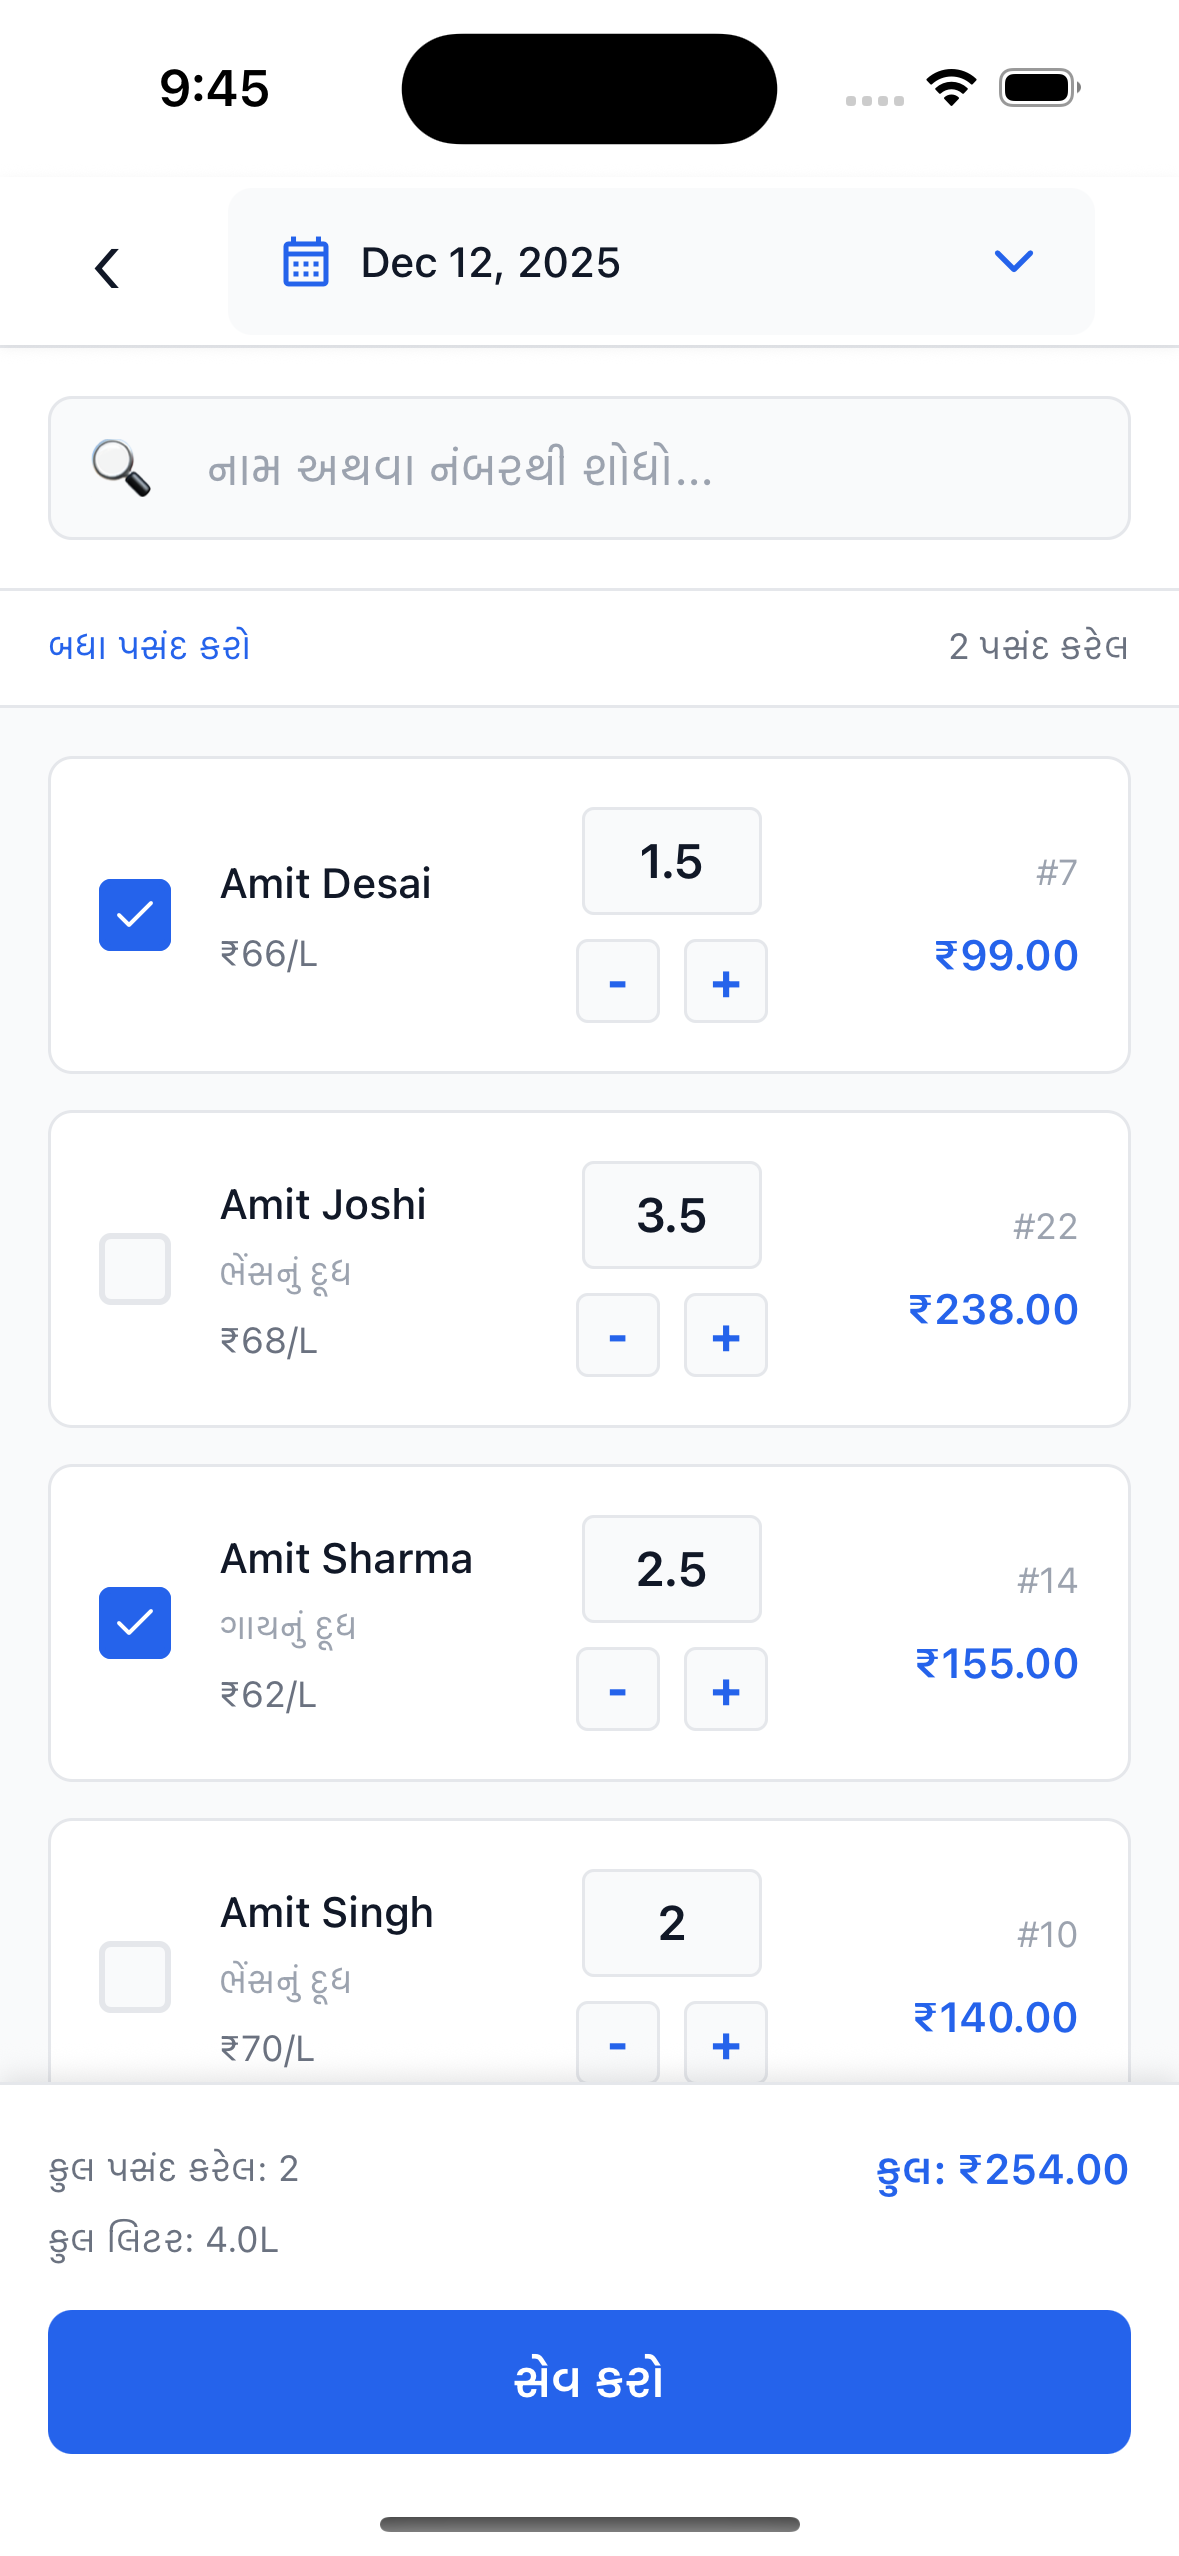Image resolution: width=1179 pixels, height=2556 pixels.
Task: Click the 3.5 quantity field for Amit Joshi
Action: (671, 1215)
